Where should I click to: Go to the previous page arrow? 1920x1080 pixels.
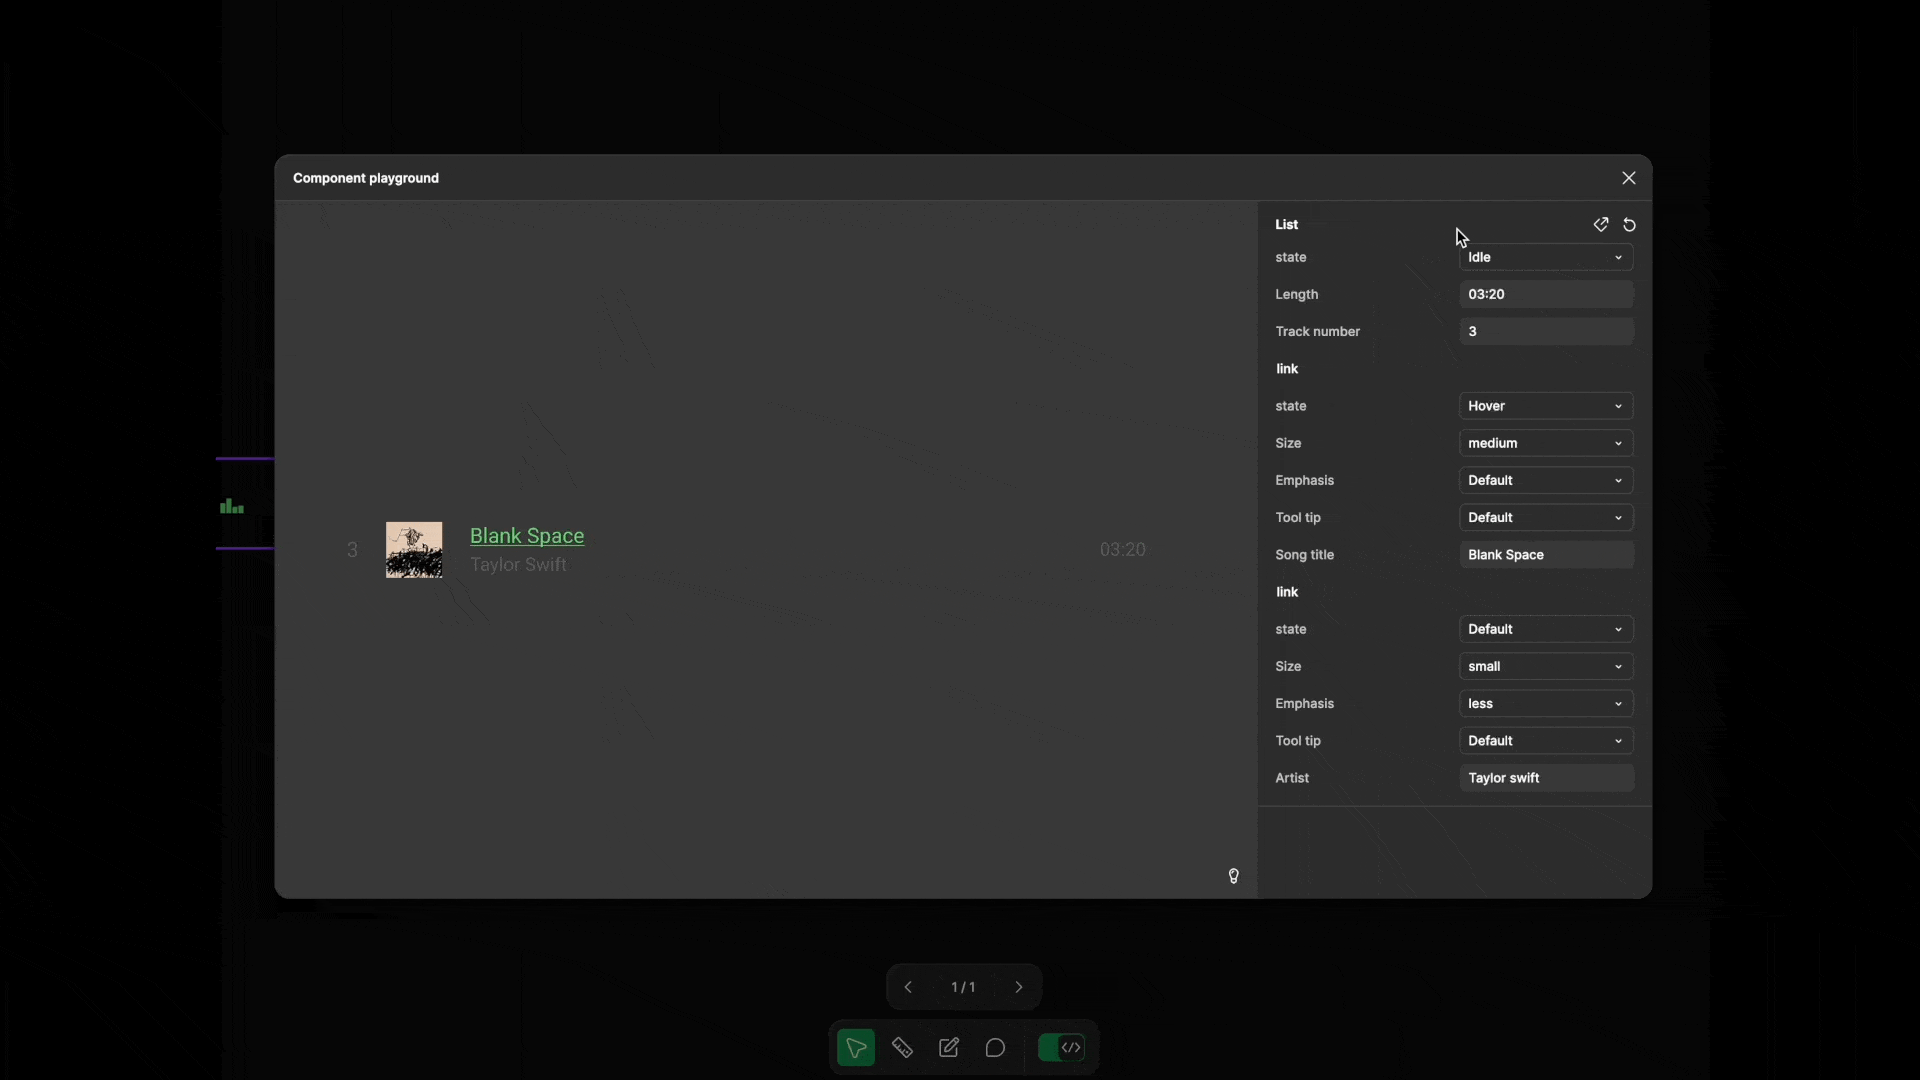[x=908, y=987]
